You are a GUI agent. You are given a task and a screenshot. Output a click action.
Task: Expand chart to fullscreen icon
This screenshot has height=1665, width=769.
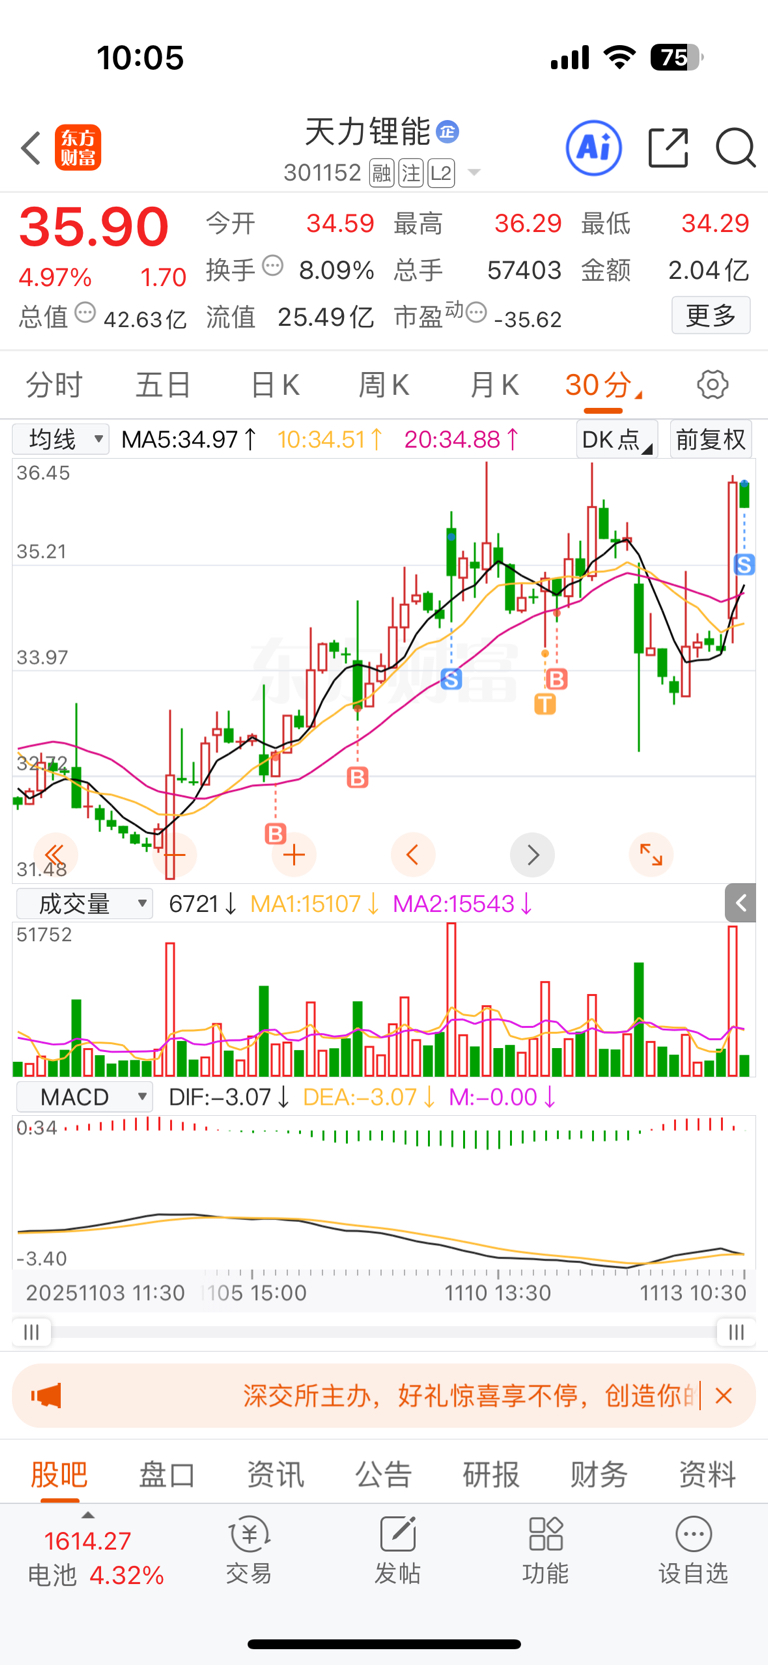pos(651,854)
